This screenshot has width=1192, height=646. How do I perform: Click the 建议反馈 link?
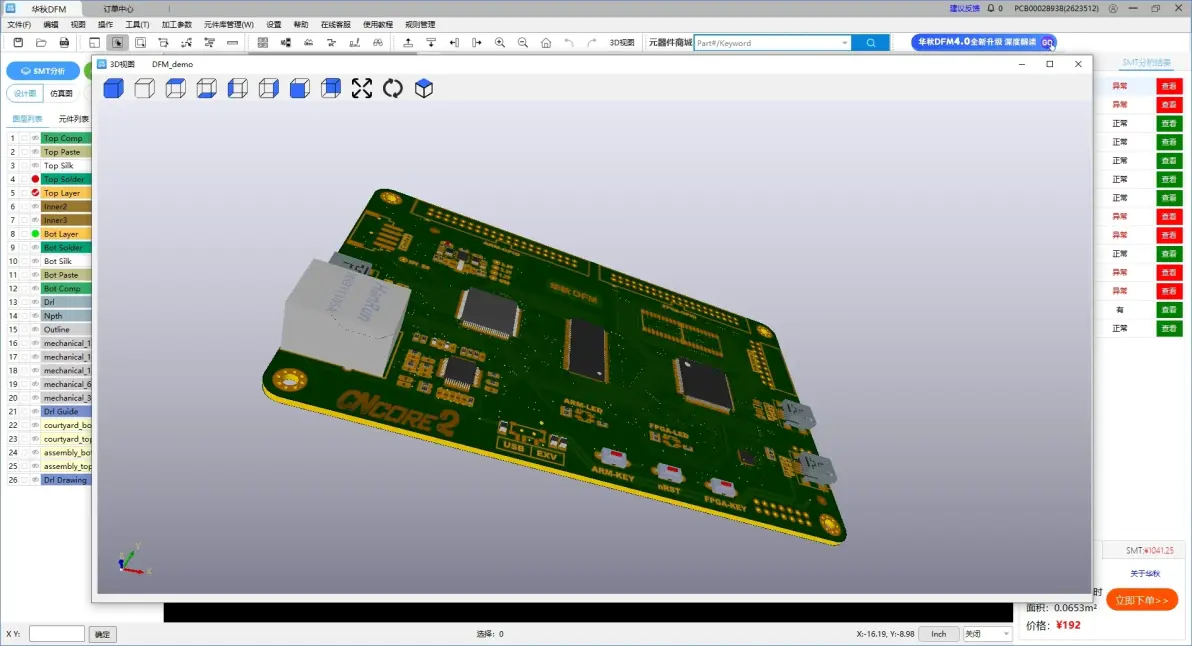click(964, 8)
